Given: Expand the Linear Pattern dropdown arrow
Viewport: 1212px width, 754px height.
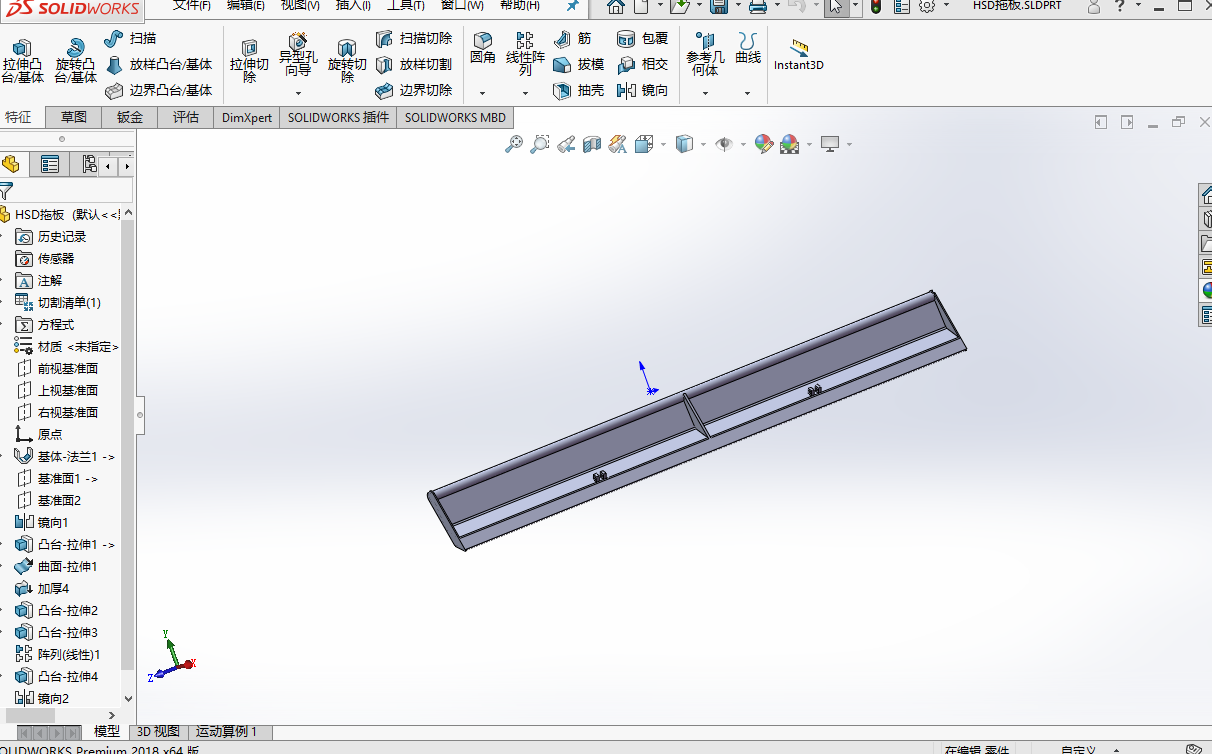Looking at the screenshot, I should (x=525, y=93).
